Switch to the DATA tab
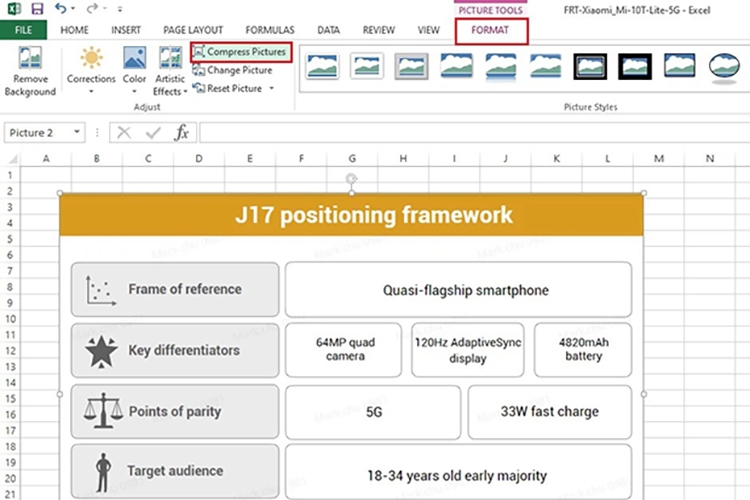The width and height of the screenshot is (750, 500). 329,30
